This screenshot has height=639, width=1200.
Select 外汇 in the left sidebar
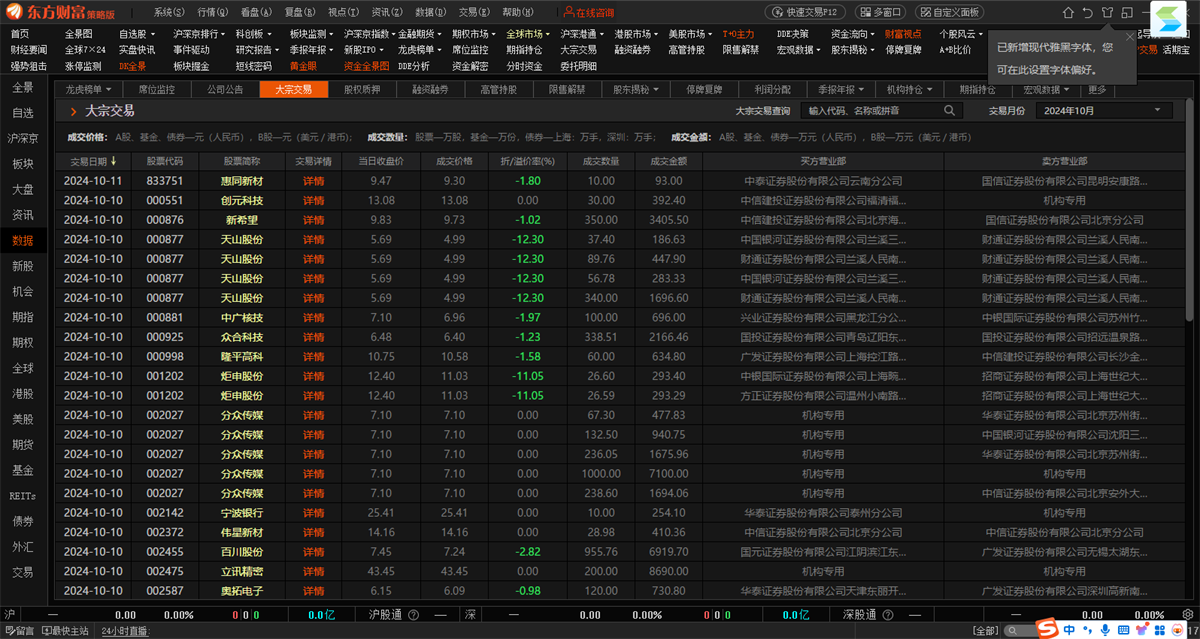(23, 547)
